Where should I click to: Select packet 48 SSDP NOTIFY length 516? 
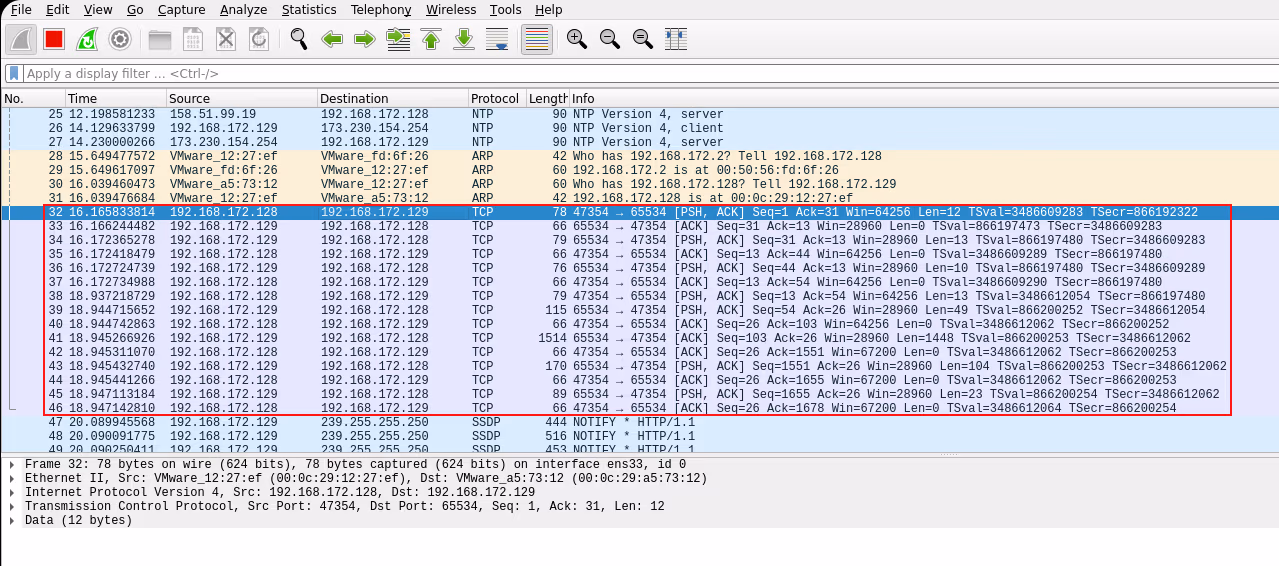(x=640, y=436)
